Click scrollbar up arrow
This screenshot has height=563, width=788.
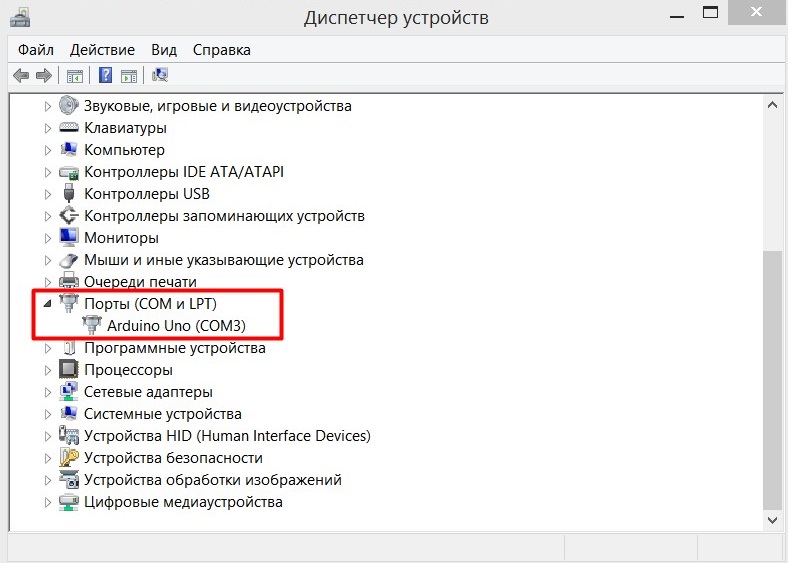(772, 105)
